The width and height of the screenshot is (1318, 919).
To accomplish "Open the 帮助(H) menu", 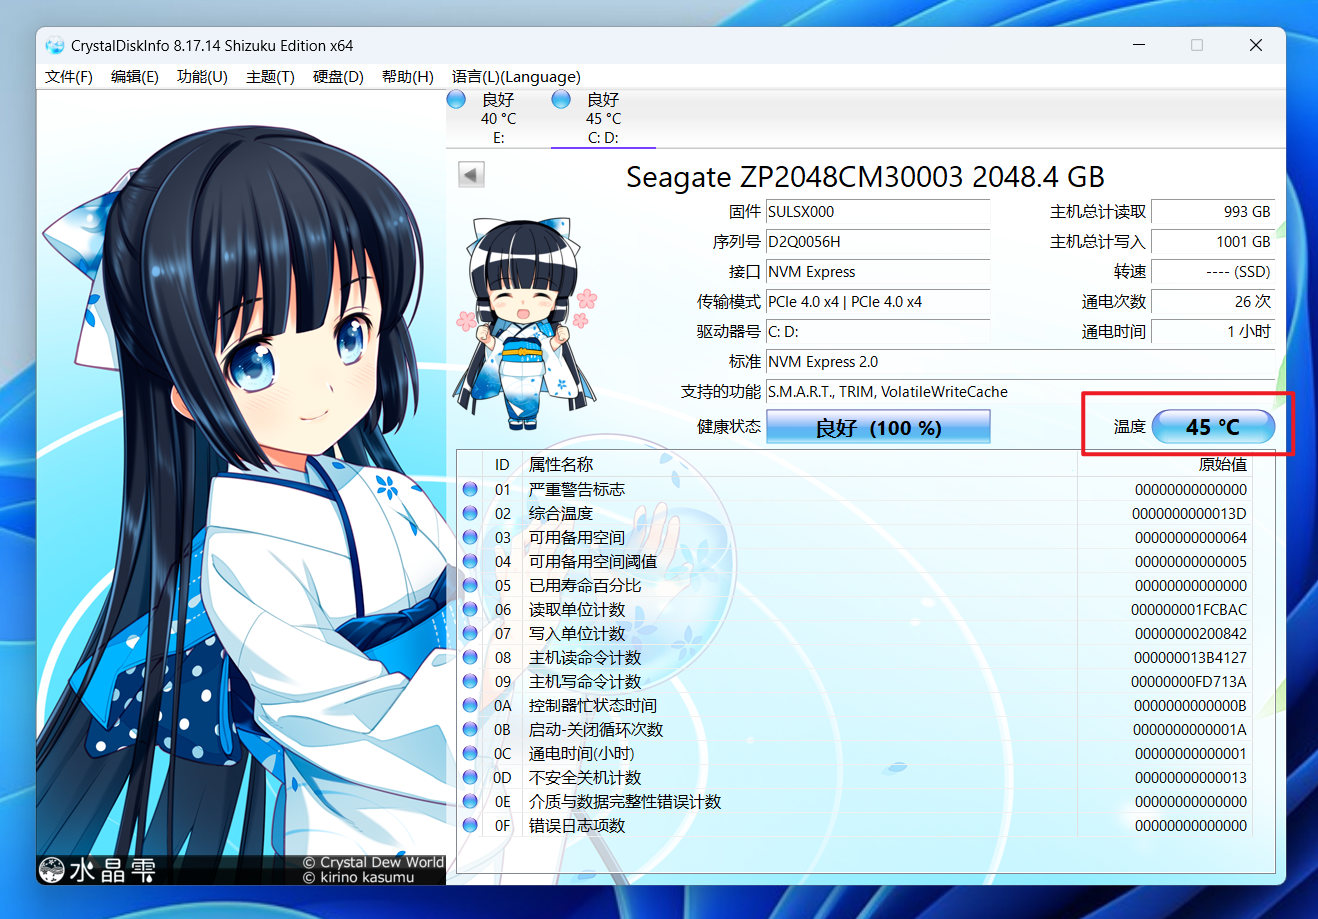I will tap(407, 77).
